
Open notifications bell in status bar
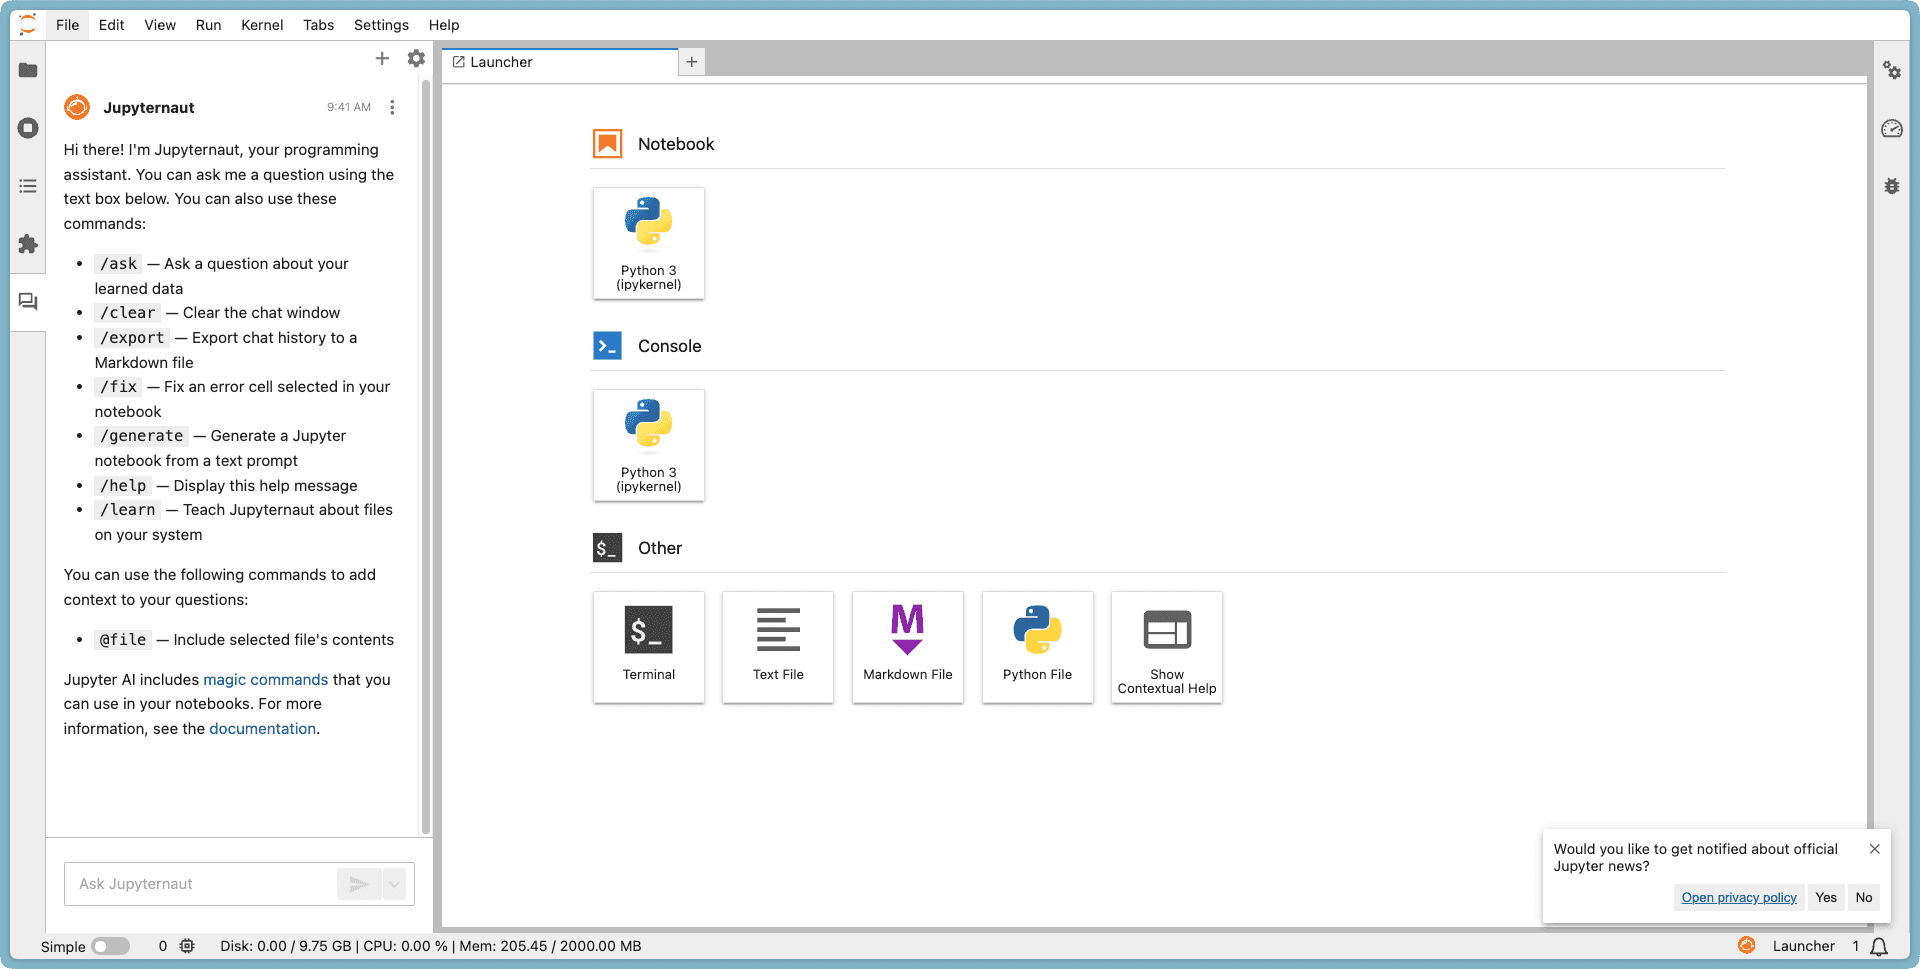(x=1879, y=946)
